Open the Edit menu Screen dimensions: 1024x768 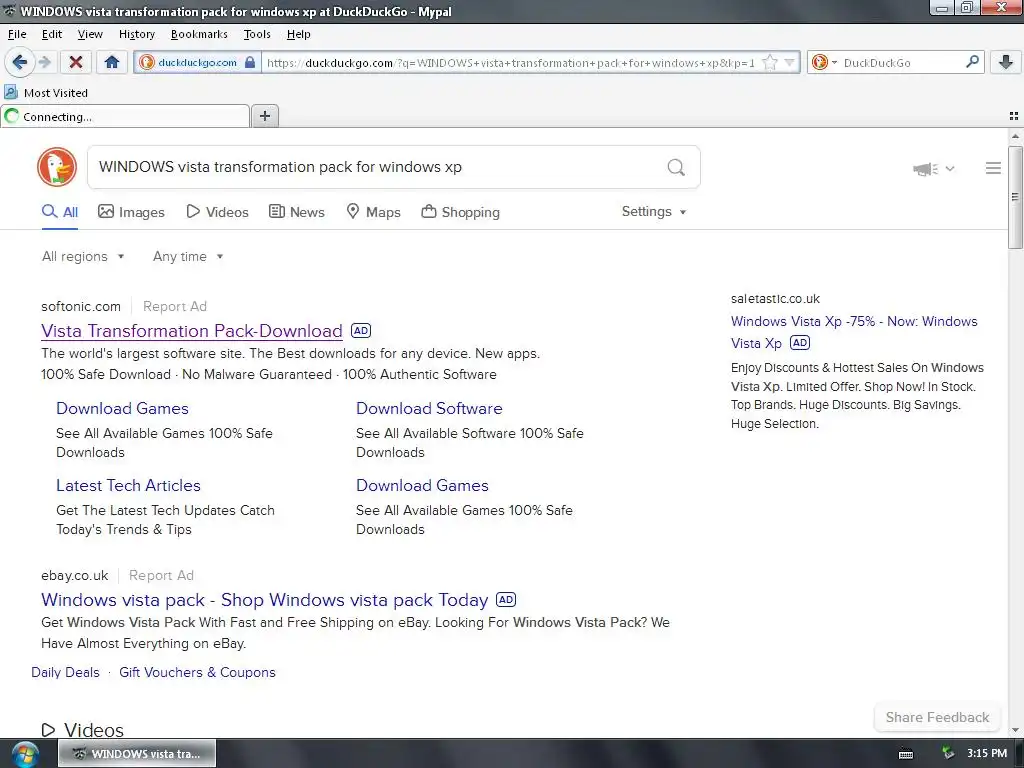click(52, 34)
